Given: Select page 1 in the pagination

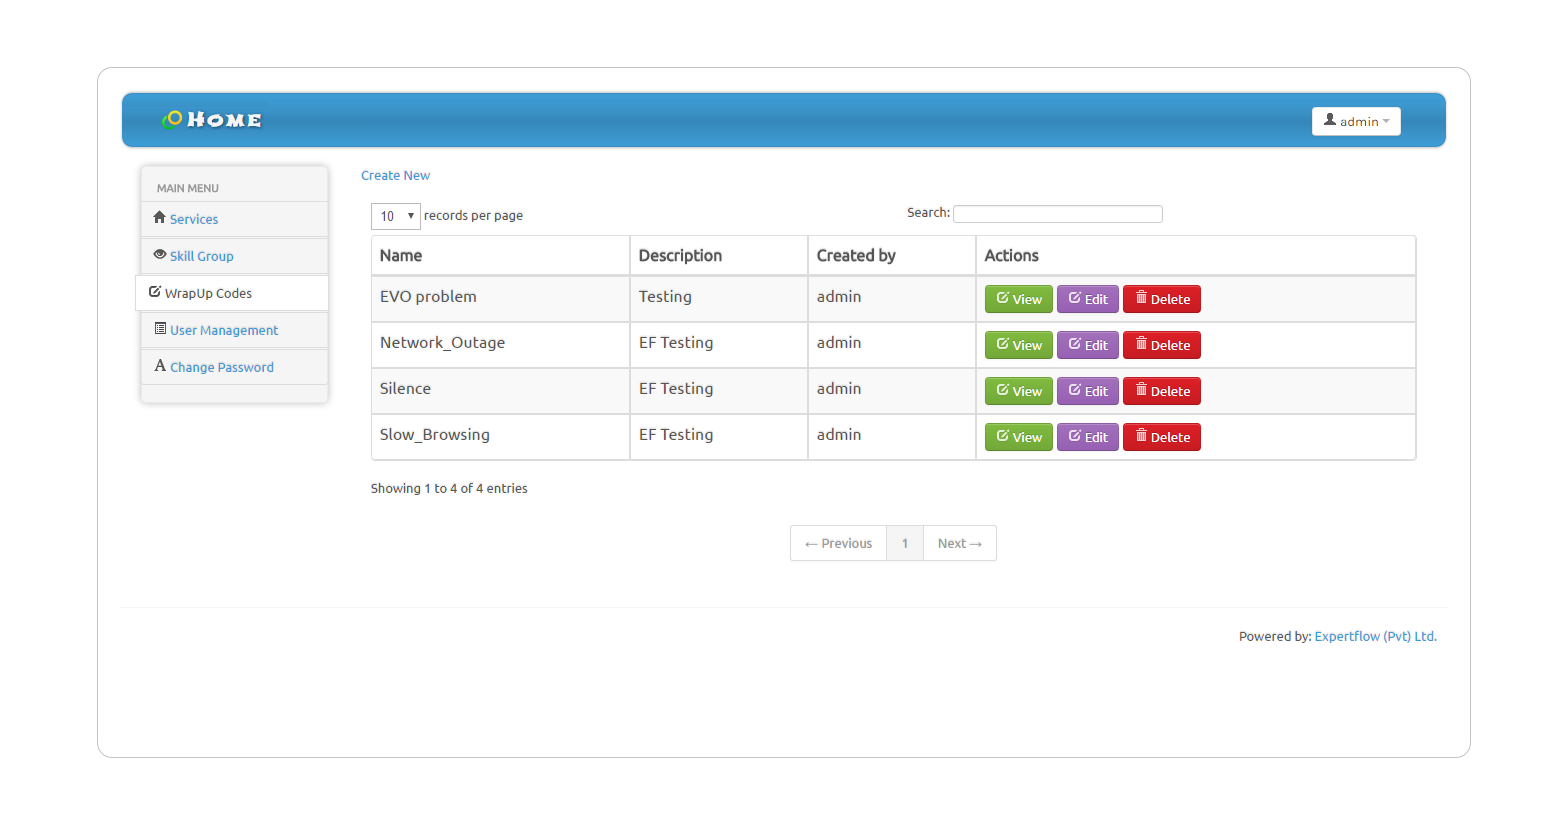Looking at the screenshot, I should point(905,543).
